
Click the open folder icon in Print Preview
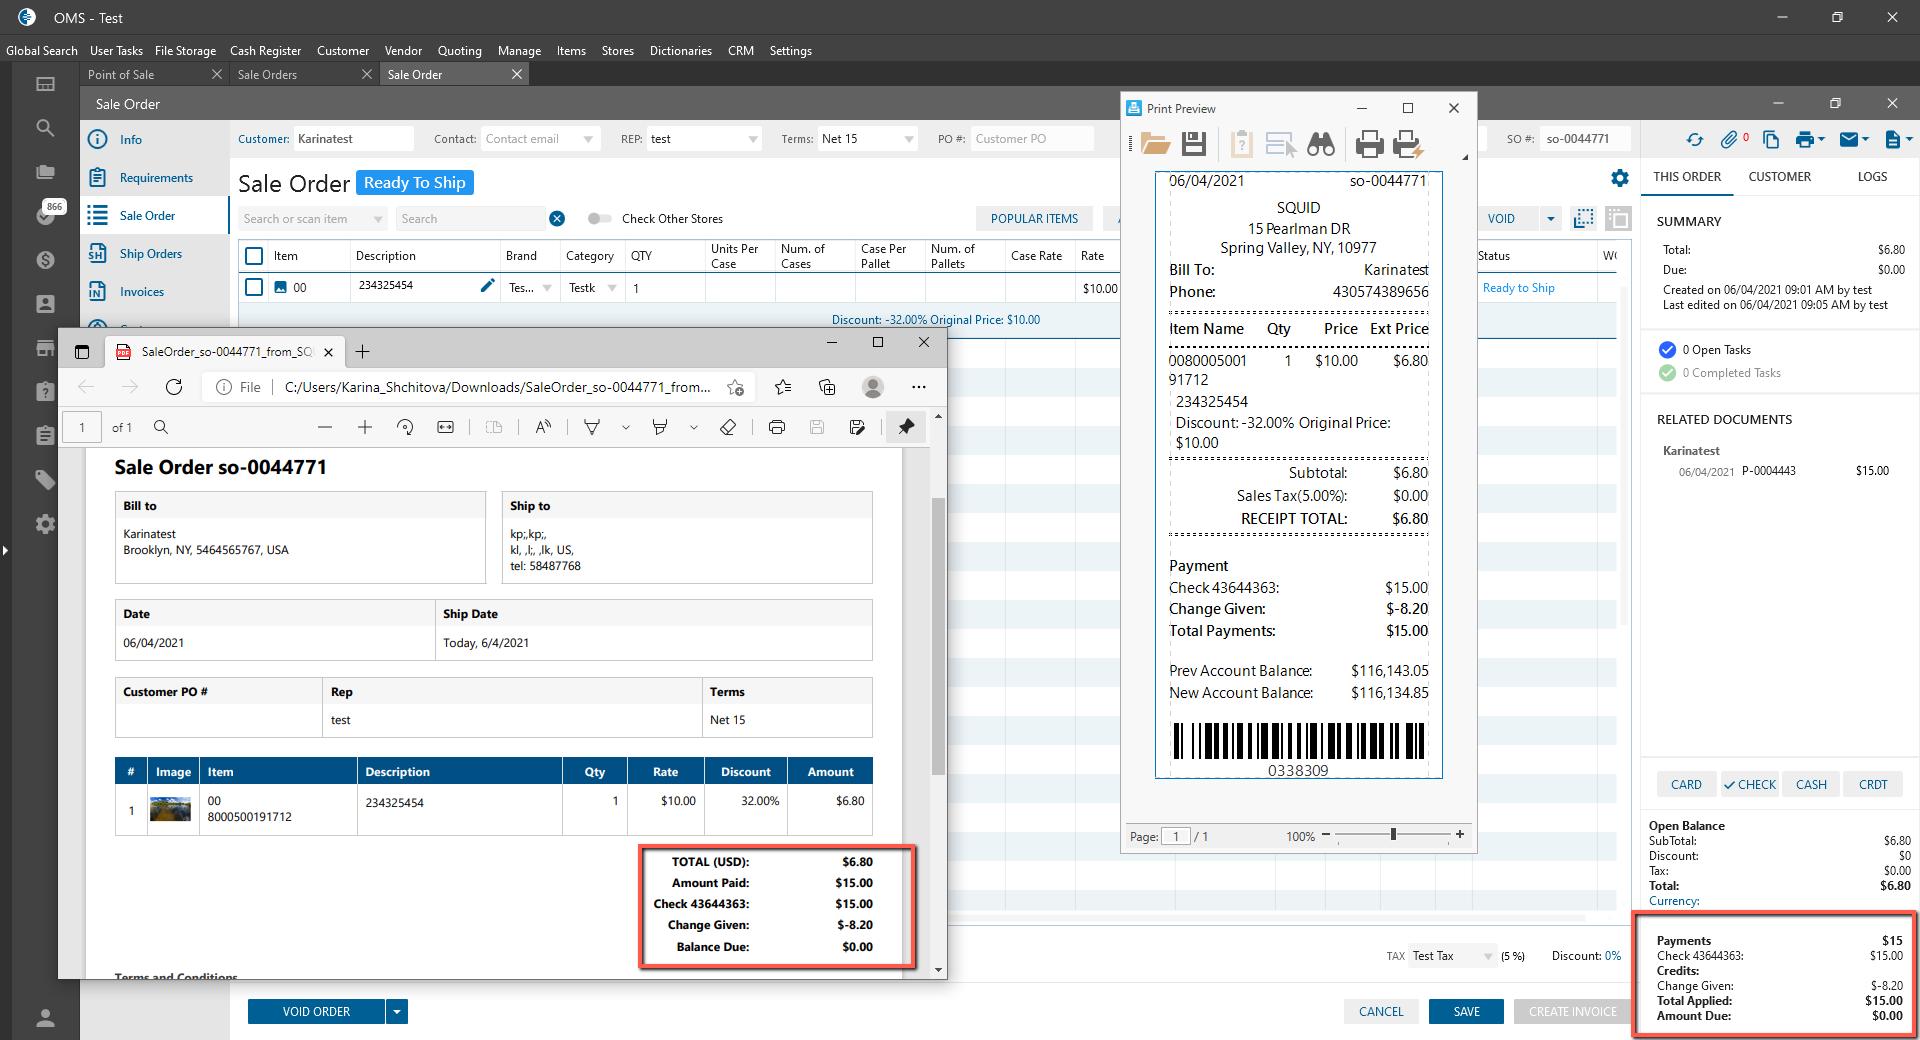click(x=1156, y=145)
